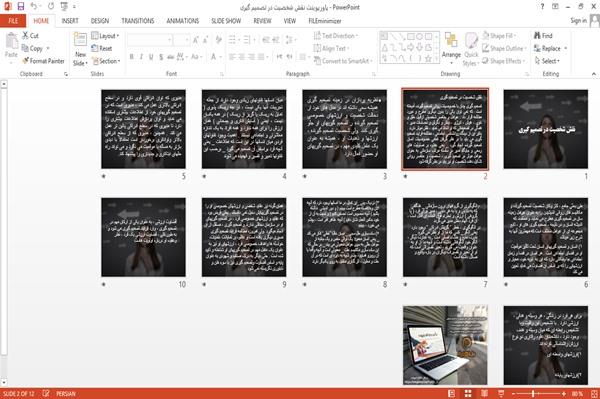Click the Paste clipboard icon

tap(11, 41)
